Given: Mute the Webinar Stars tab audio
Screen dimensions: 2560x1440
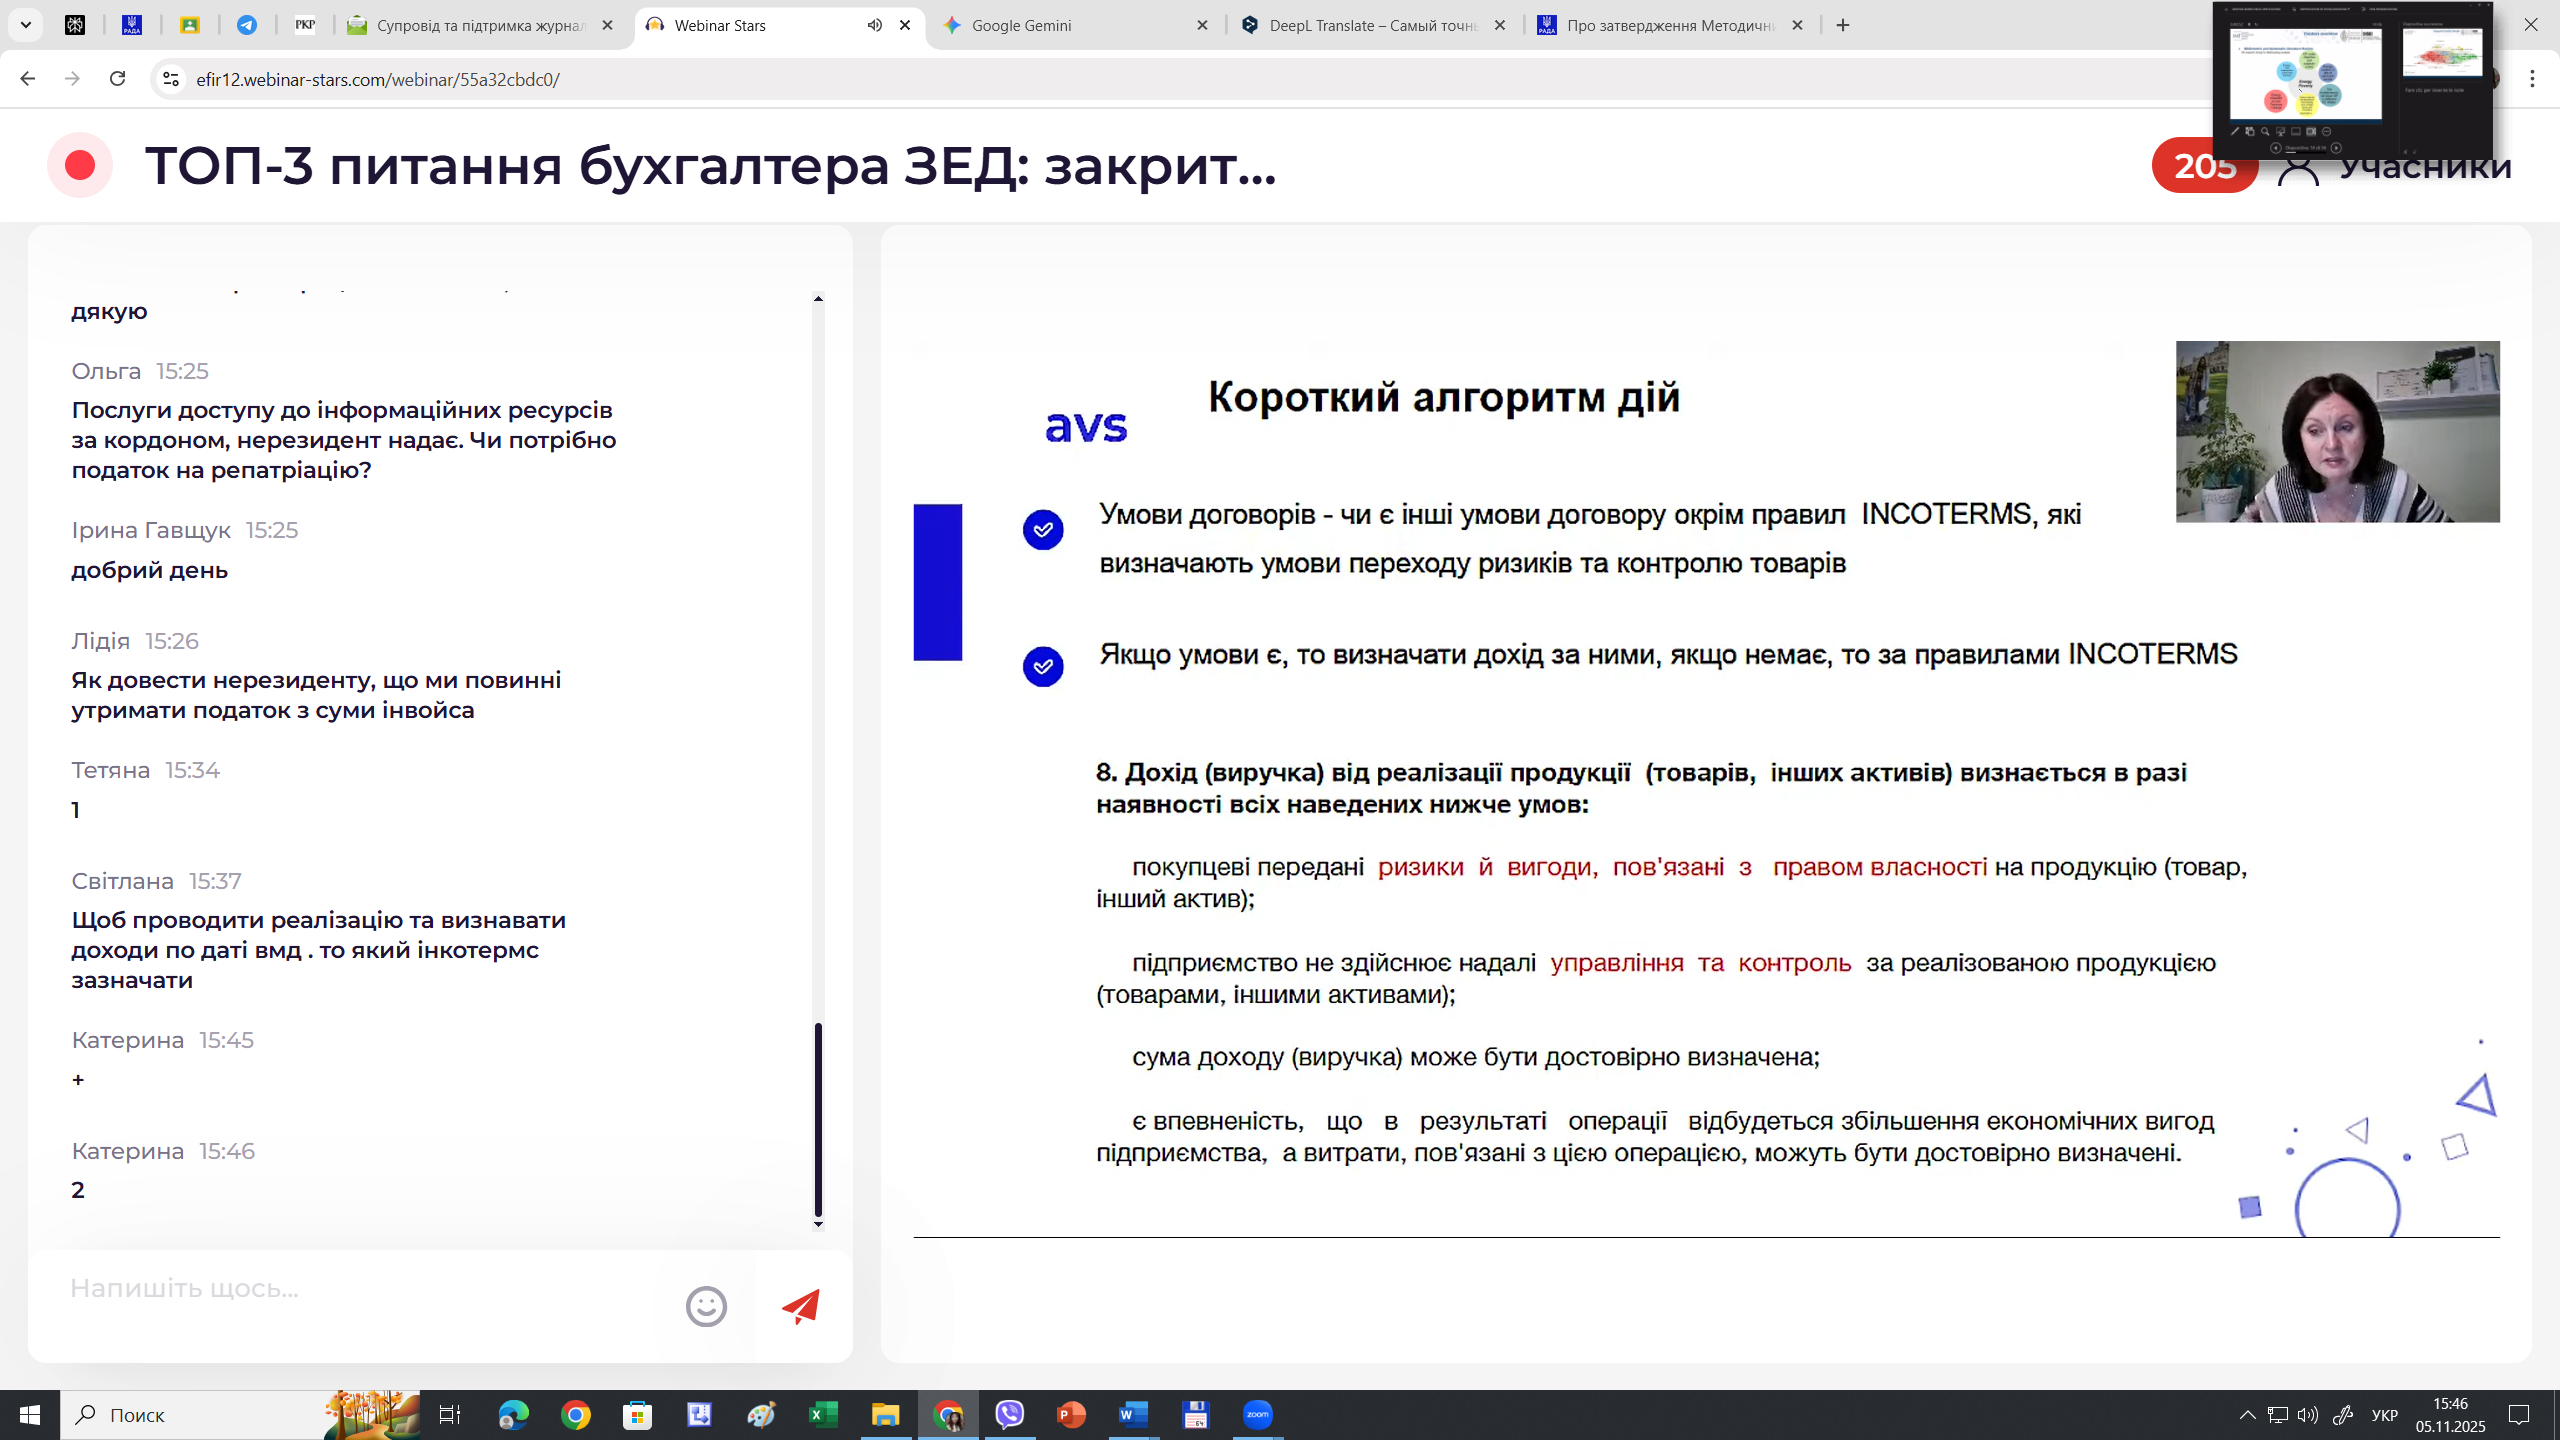Looking at the screenshot, I should (x=875, y=25).
